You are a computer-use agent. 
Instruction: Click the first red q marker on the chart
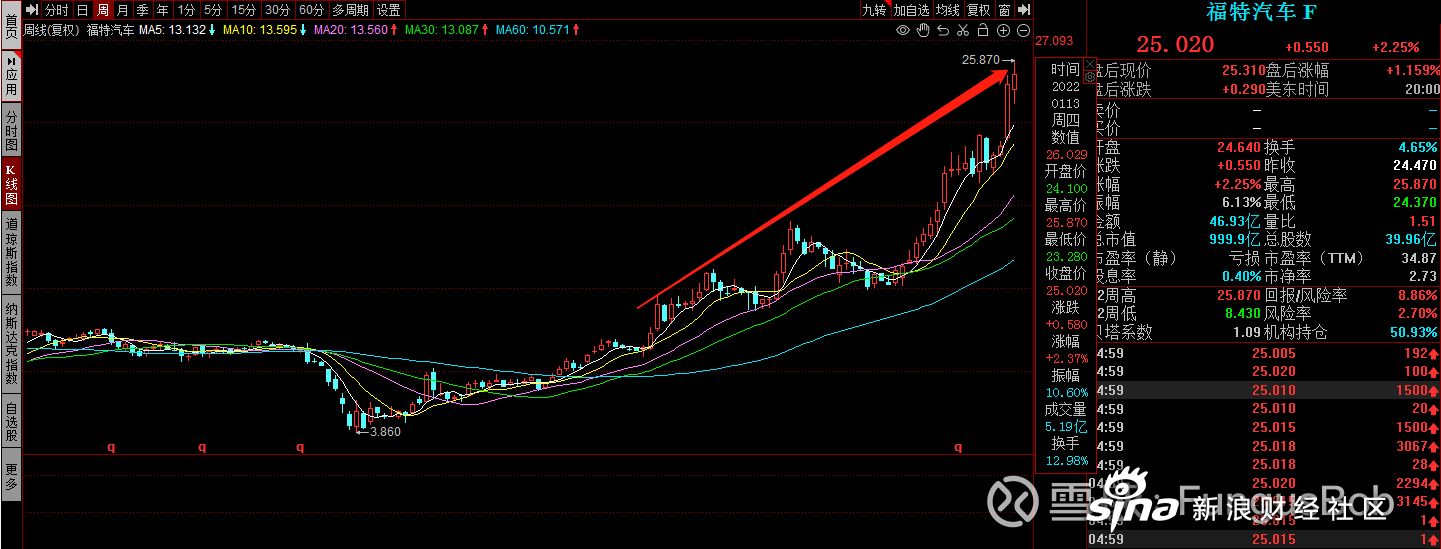pos(111,447)
